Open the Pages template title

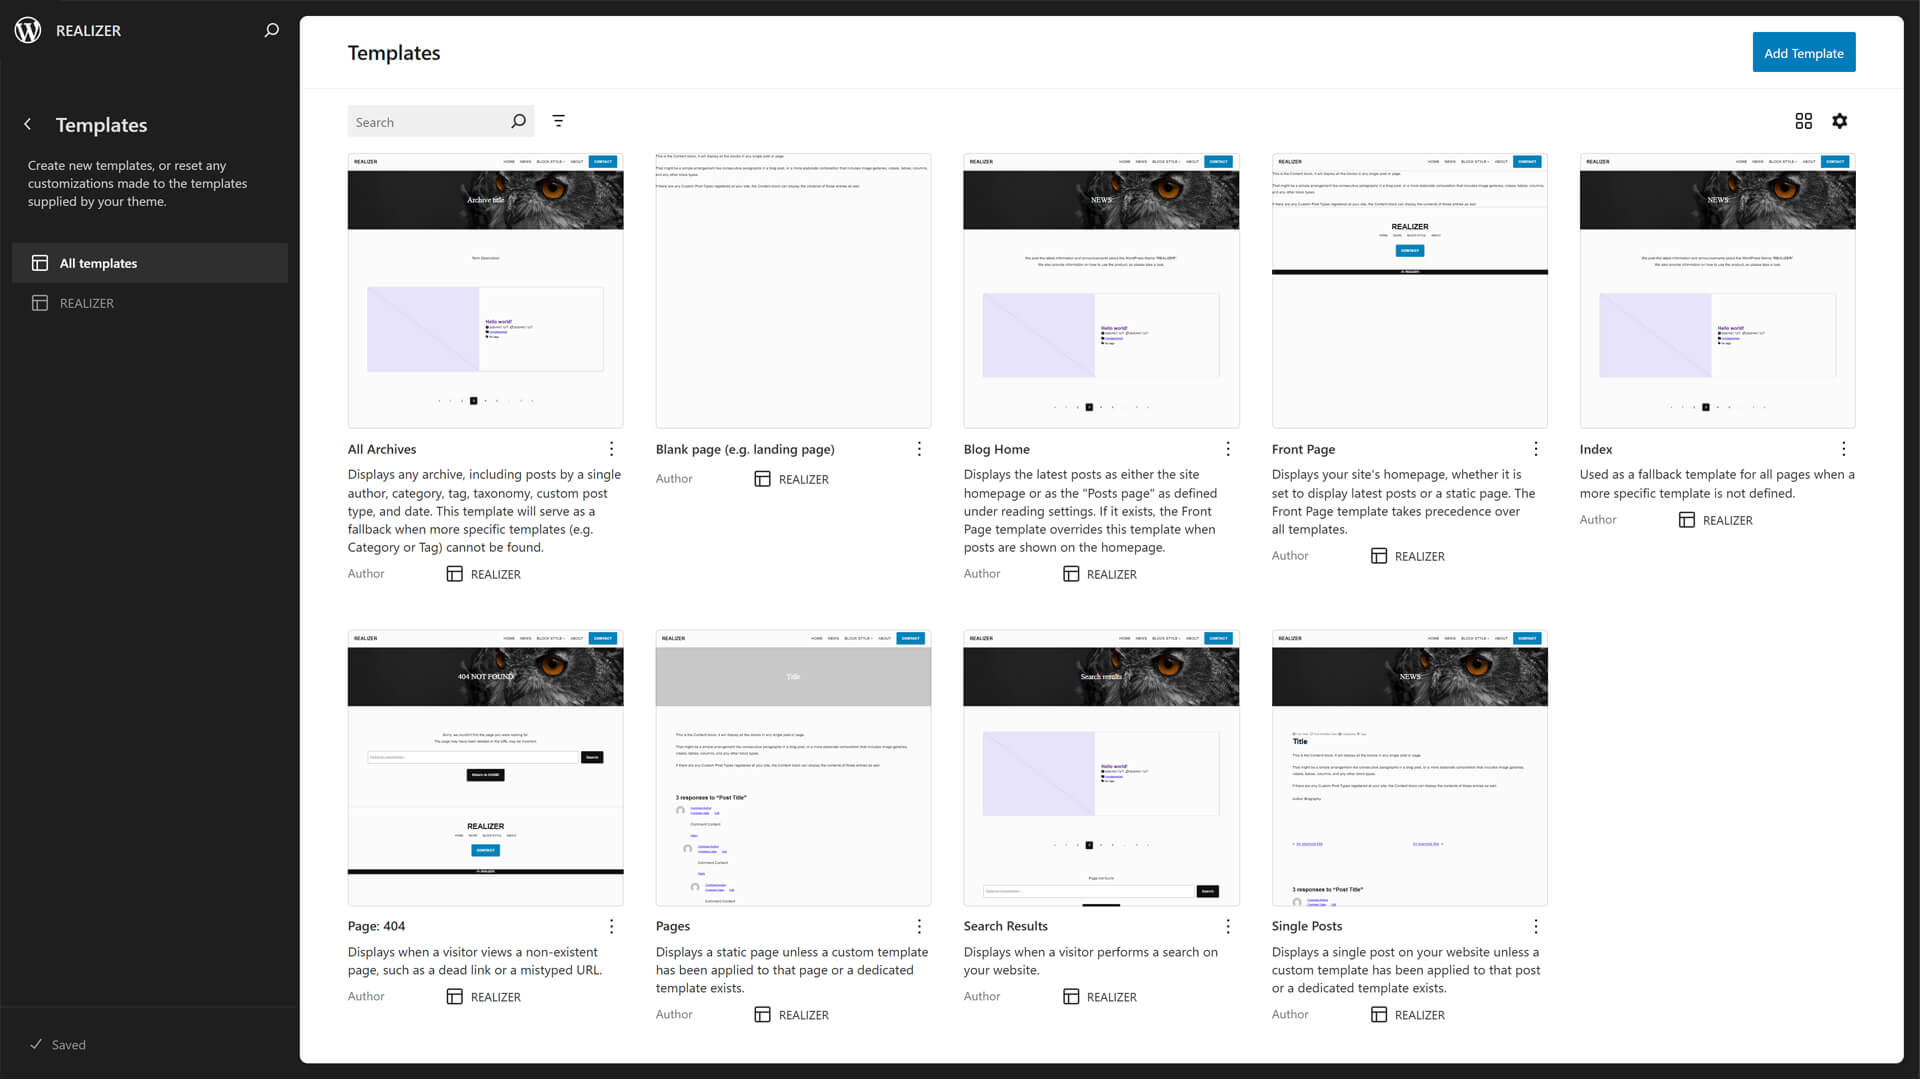tap(672, 925)
